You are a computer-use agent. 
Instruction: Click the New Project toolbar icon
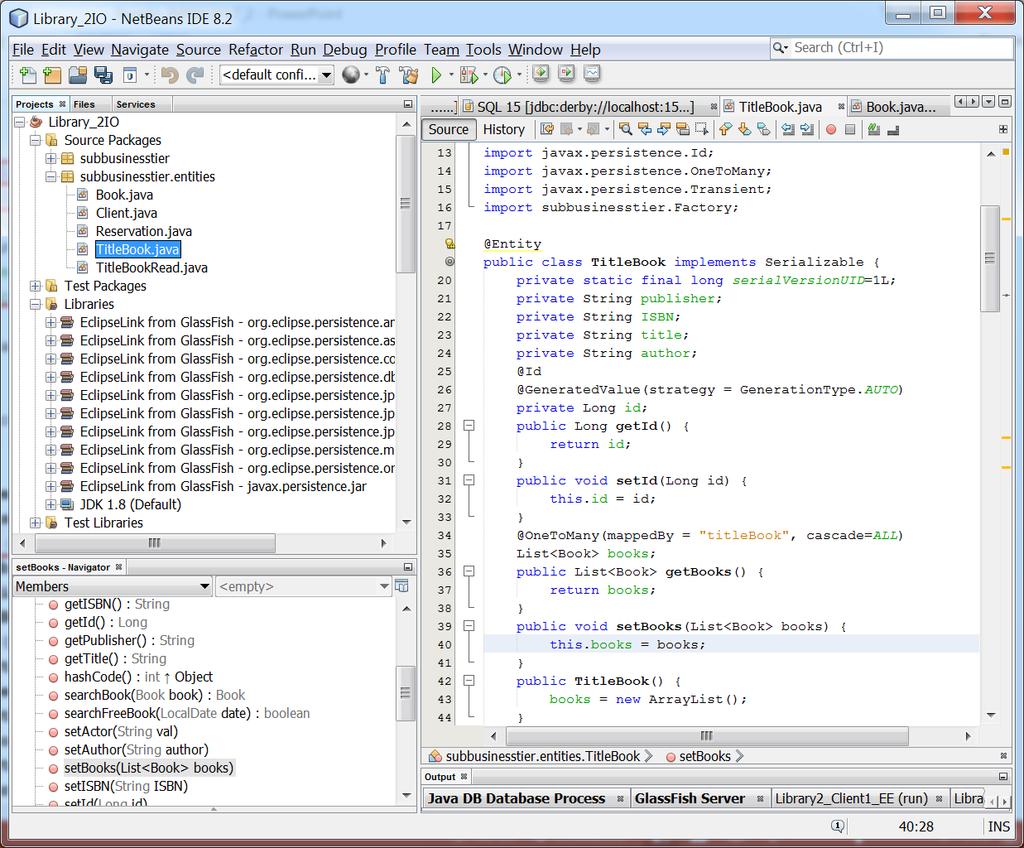coord(52,75)
